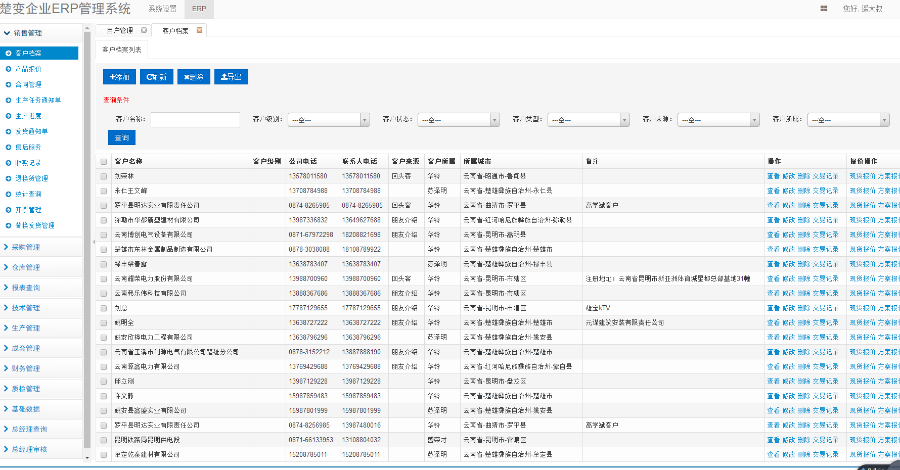Click the arrow icon beside 生产任务通知单
The height and width of the screenshot is (470, 900).
click(8, 100)
